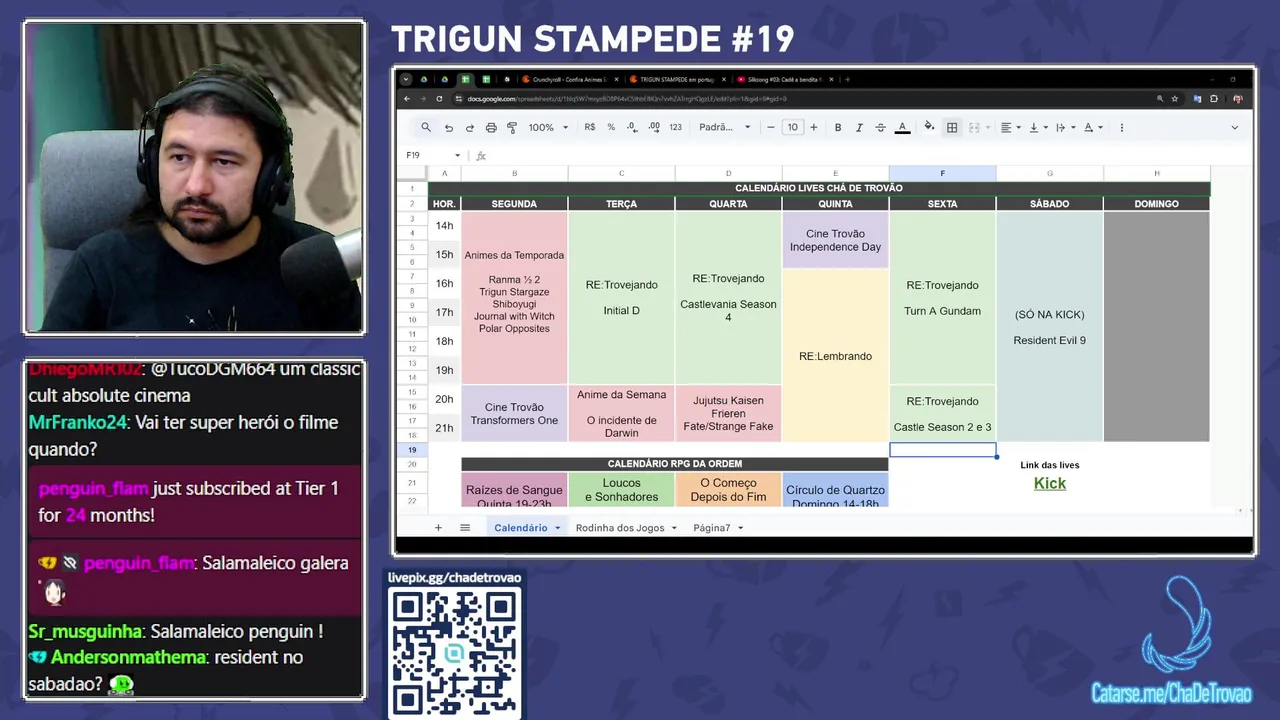Toggle italic formatting

pyautogui.click(x=858, y=127)
